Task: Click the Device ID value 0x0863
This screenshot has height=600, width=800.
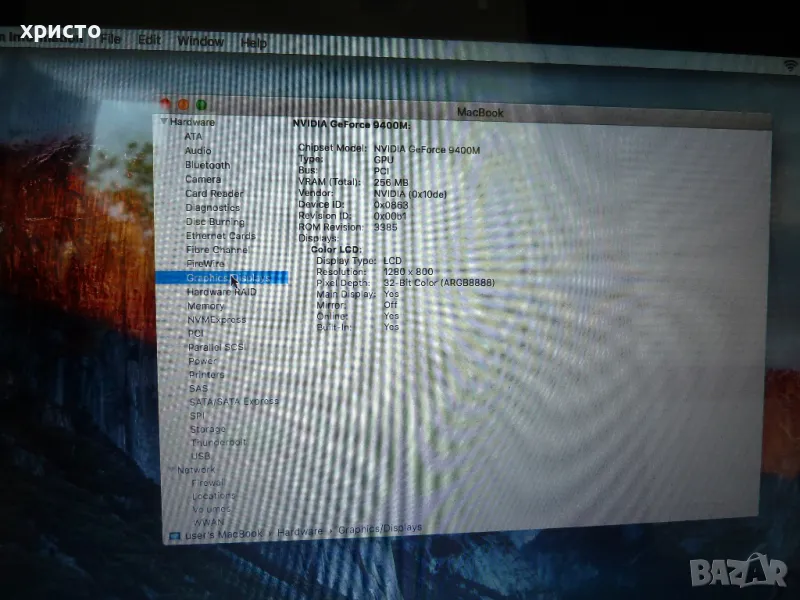Action: pos(391,205)
